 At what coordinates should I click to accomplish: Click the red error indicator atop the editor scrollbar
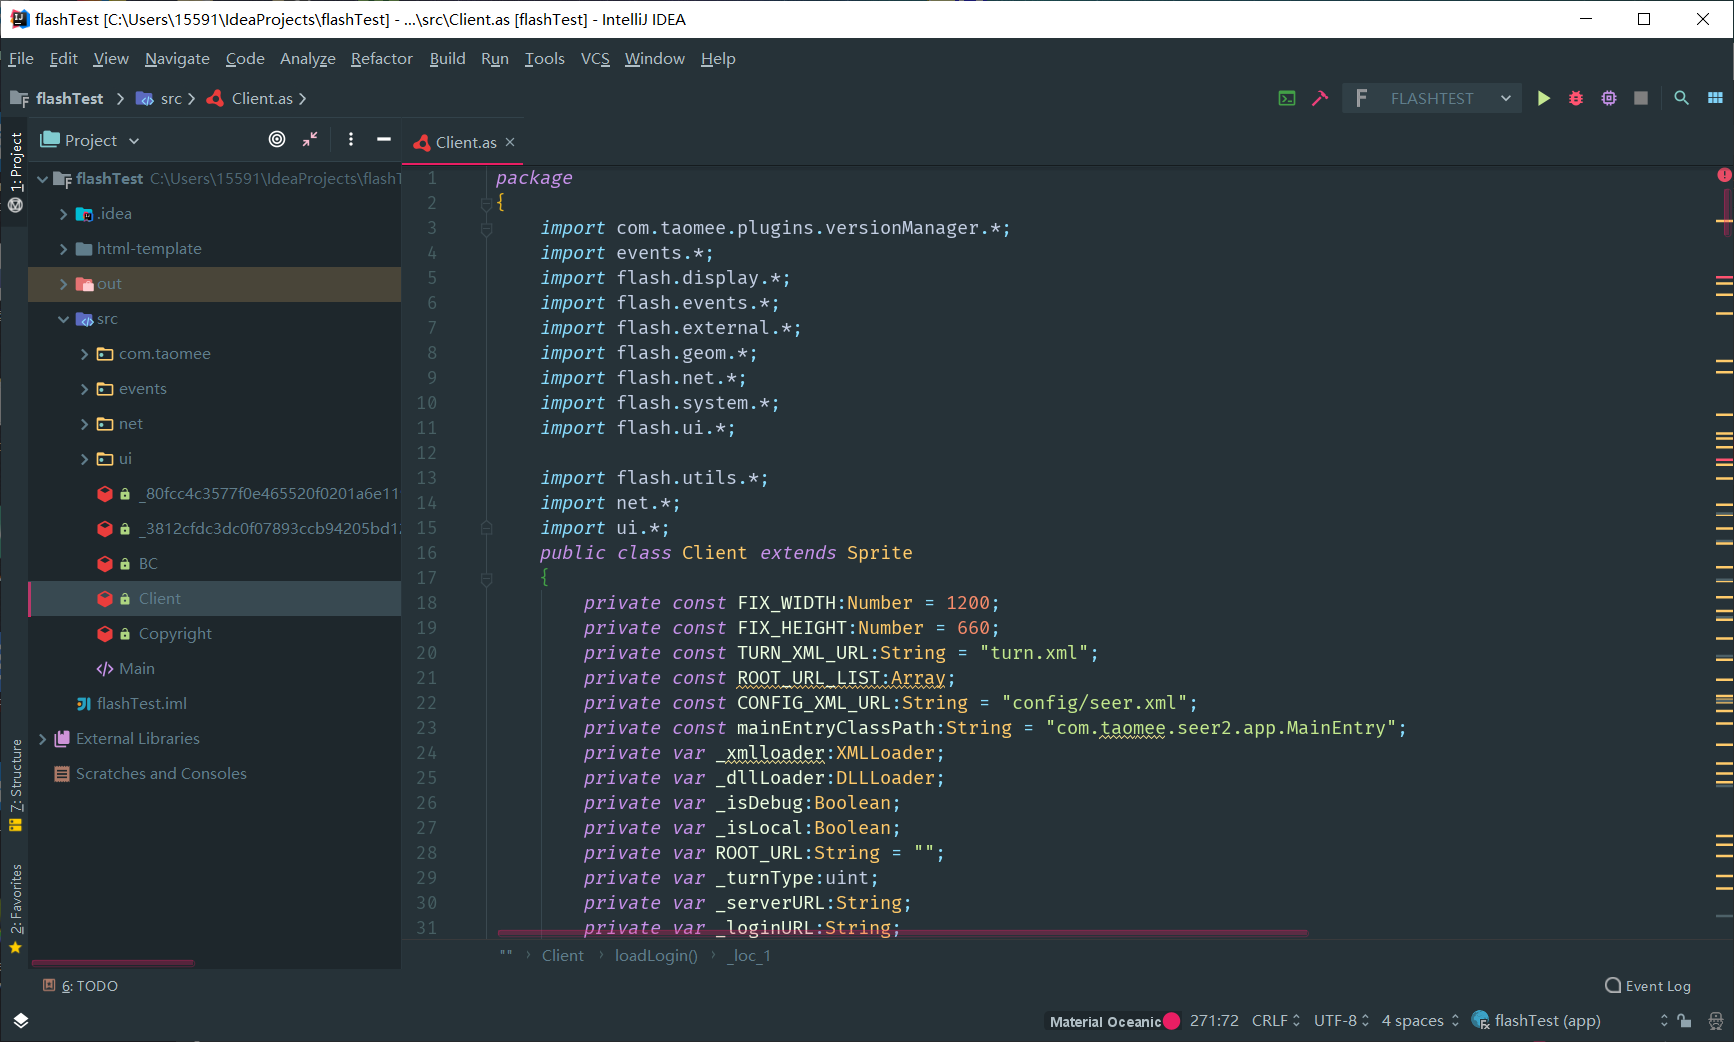click(1724, 175)
